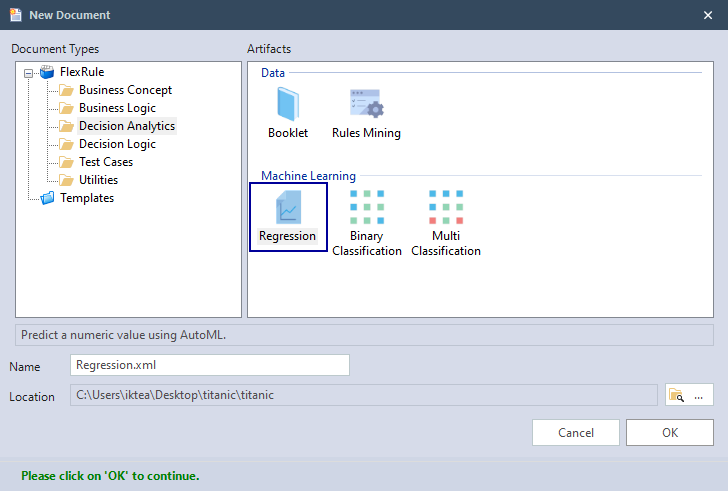Open the browse location folder button
Viewport: 728px width, 491px height.
689,395
